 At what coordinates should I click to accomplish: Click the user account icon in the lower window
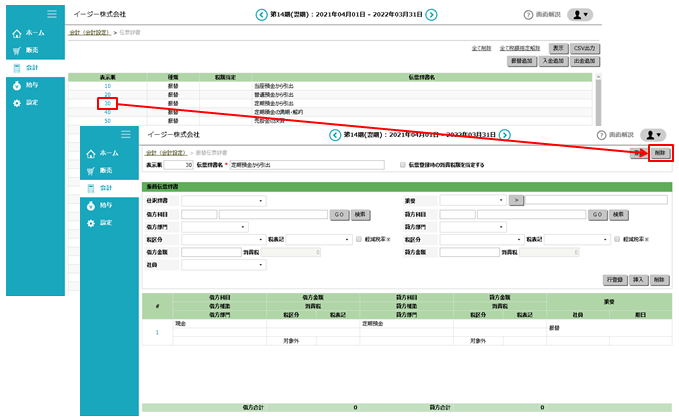[x=654, y=134]
